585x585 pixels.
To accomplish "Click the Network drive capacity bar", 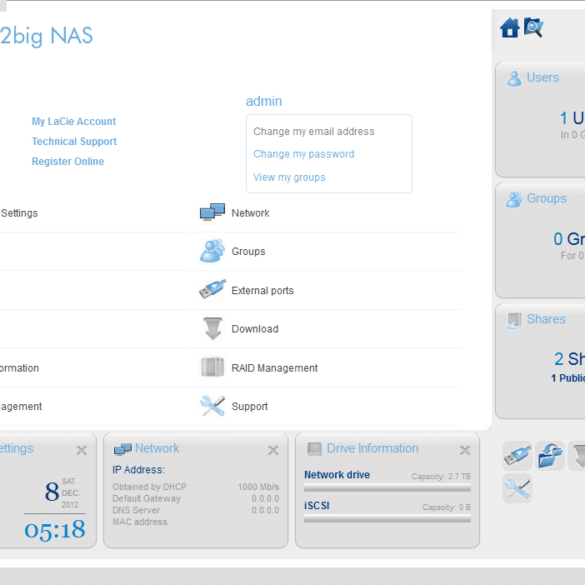I will (387, 488).
